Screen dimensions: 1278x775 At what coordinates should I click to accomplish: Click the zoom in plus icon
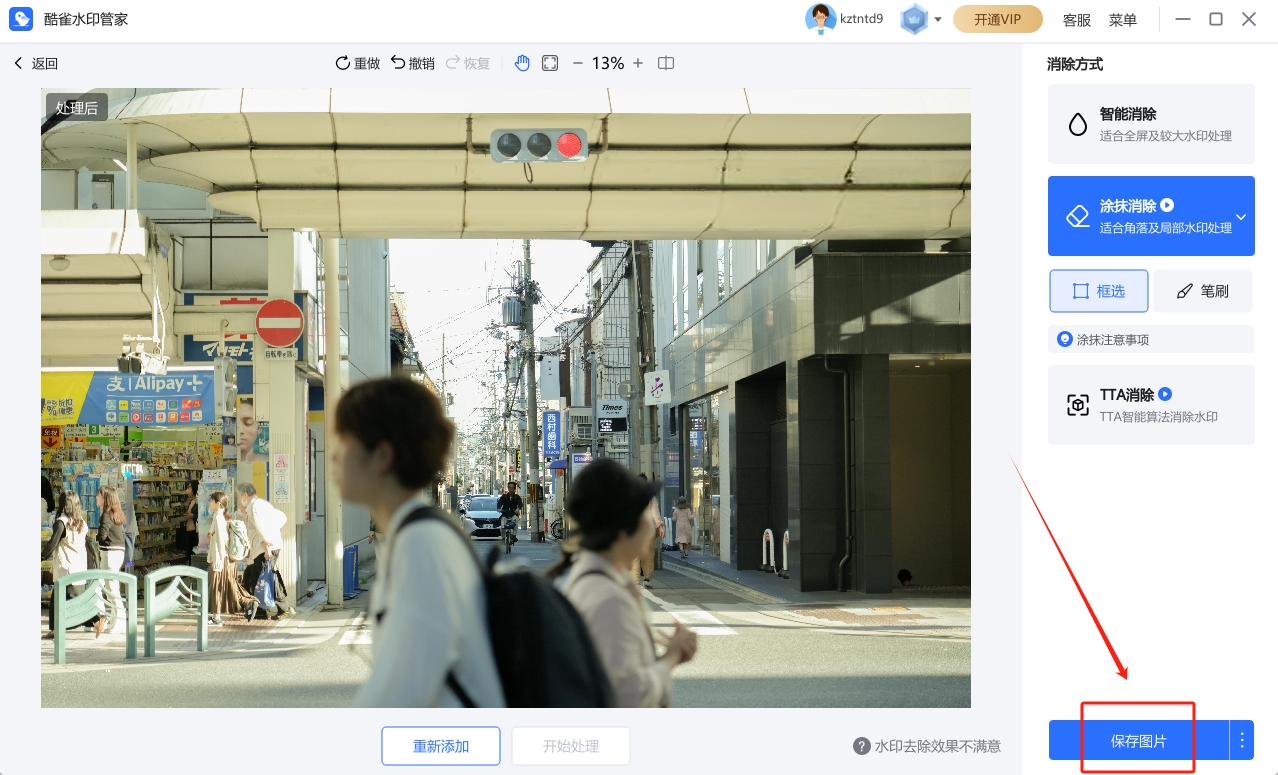coord(638,63)
